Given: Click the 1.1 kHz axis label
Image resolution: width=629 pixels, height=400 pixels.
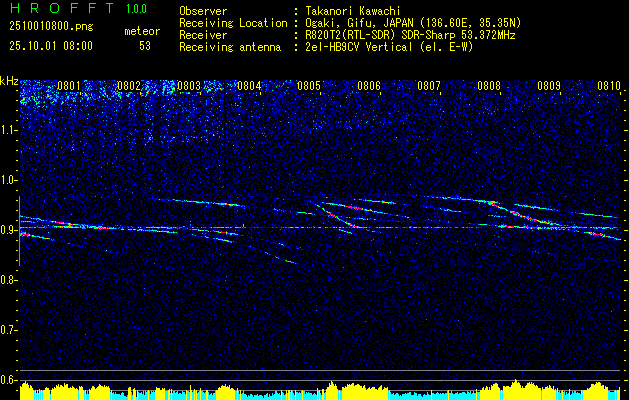Looking at the screenshot, I should click(x=9, y=130).
